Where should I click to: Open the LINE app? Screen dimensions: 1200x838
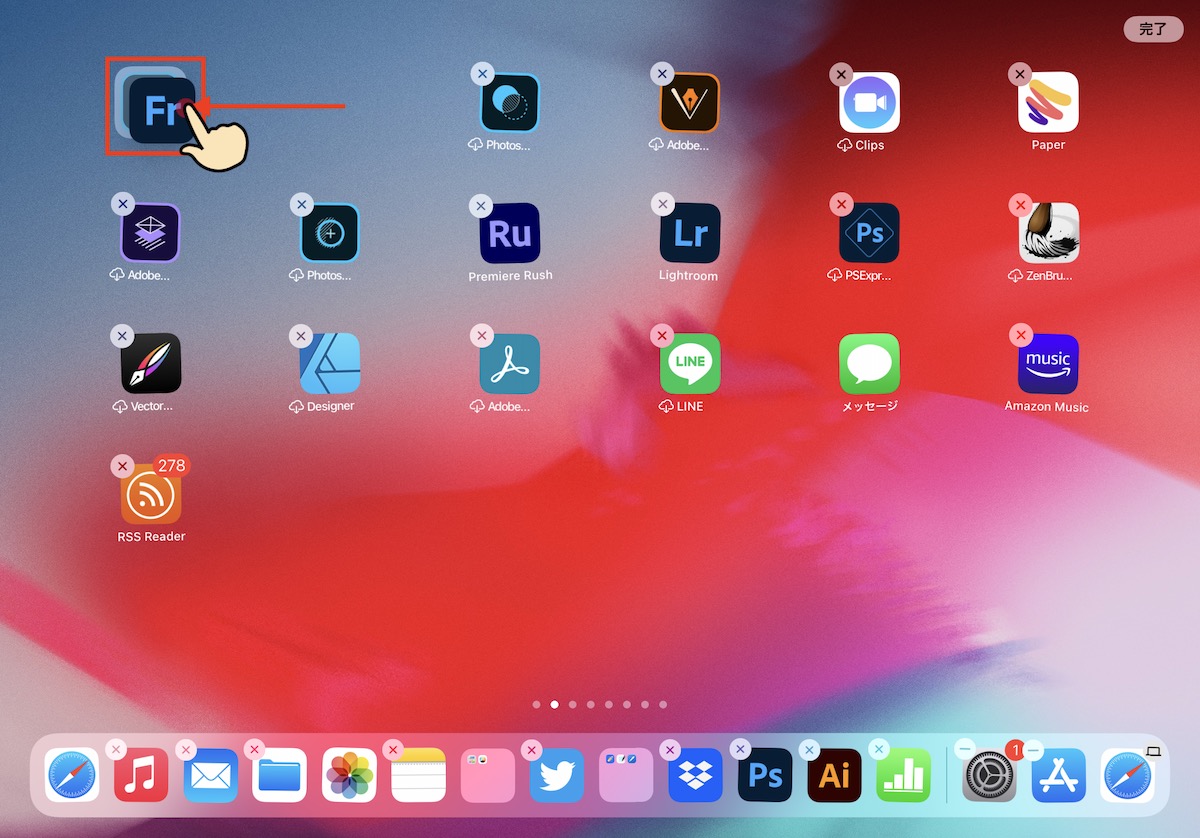click(x=689, y=363)
